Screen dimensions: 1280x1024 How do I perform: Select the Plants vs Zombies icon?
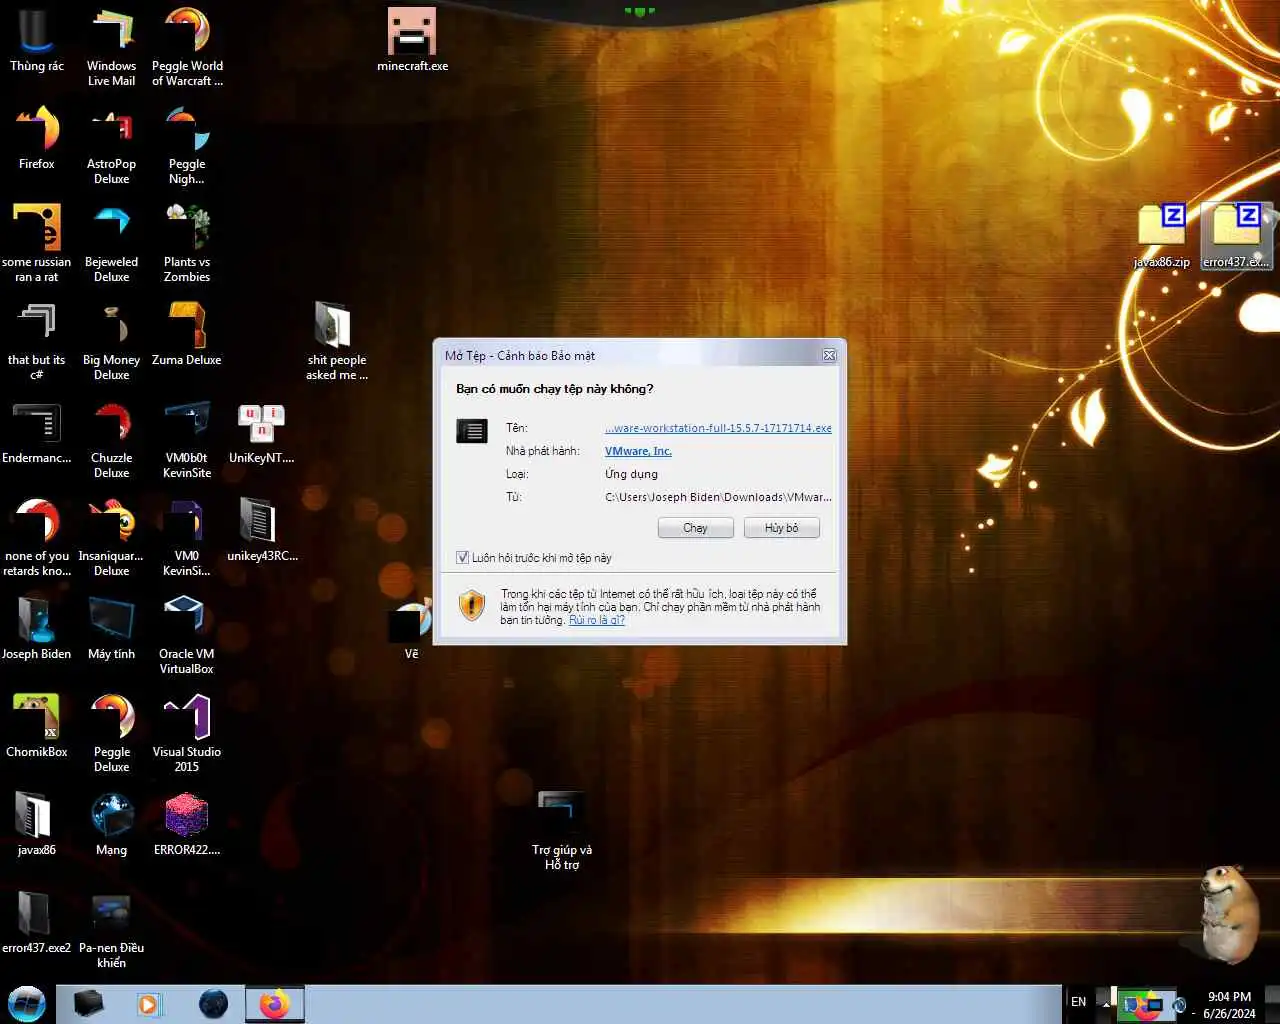(x=187, y=243)
